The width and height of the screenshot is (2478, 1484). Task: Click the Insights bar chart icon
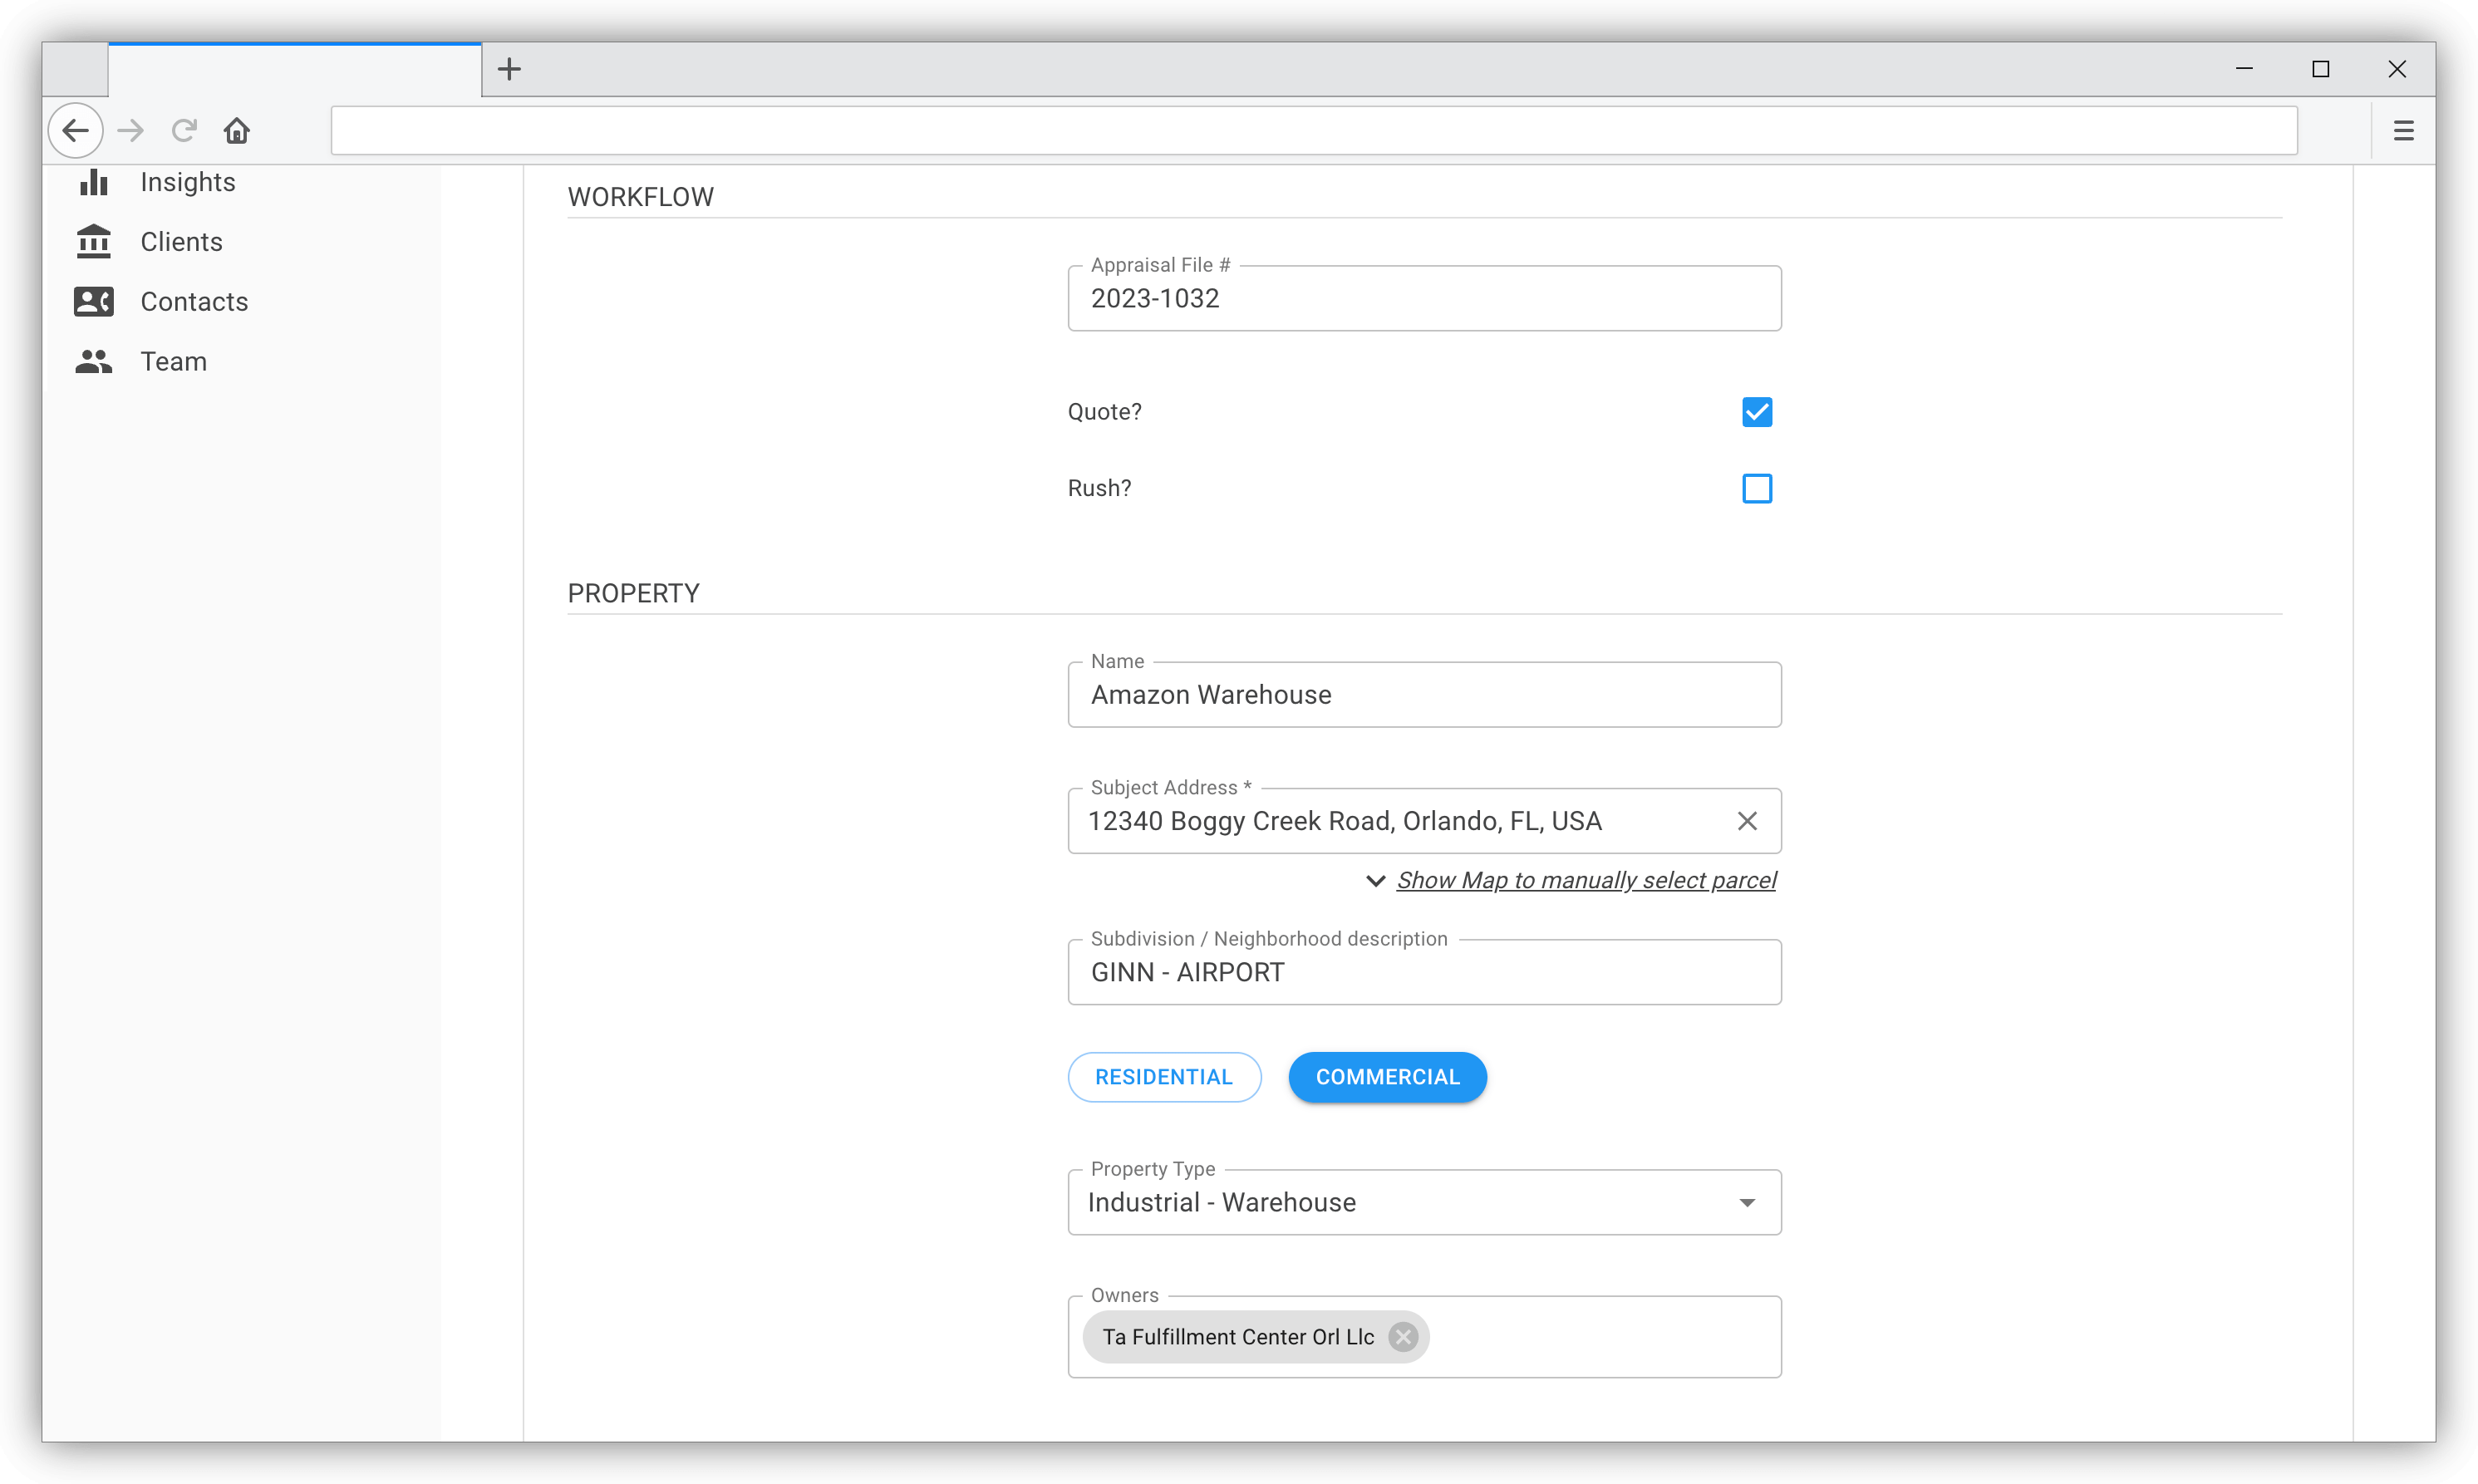coord(94,182)
